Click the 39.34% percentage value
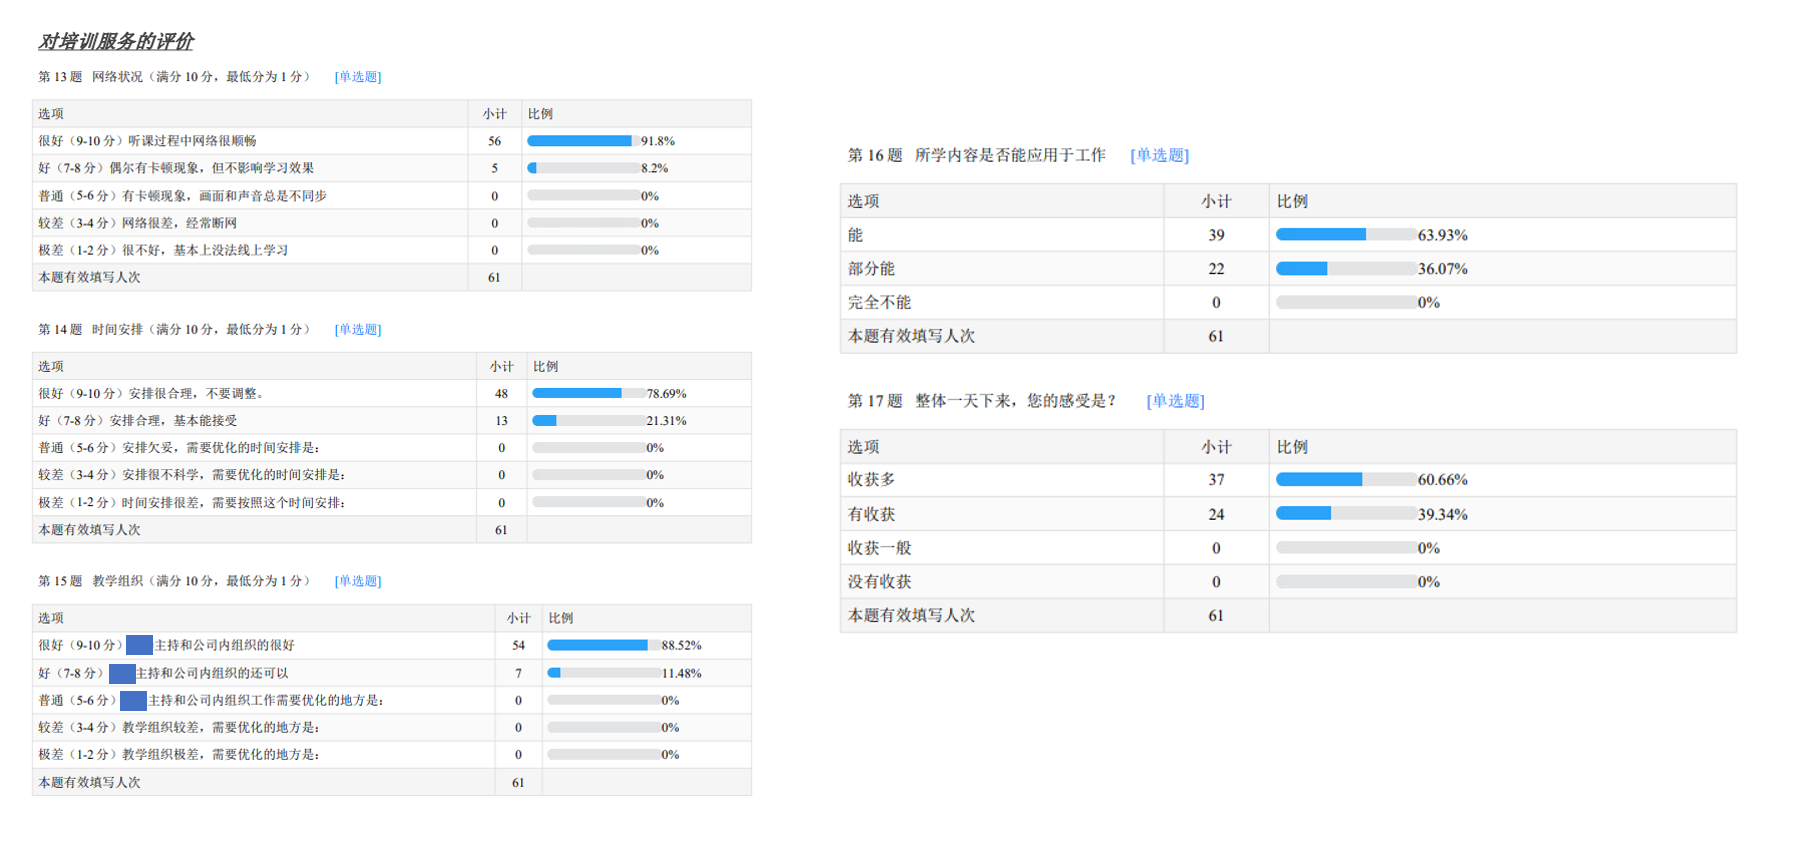This screenshot has width=1815, height=846. click(x=1443, y=514)
